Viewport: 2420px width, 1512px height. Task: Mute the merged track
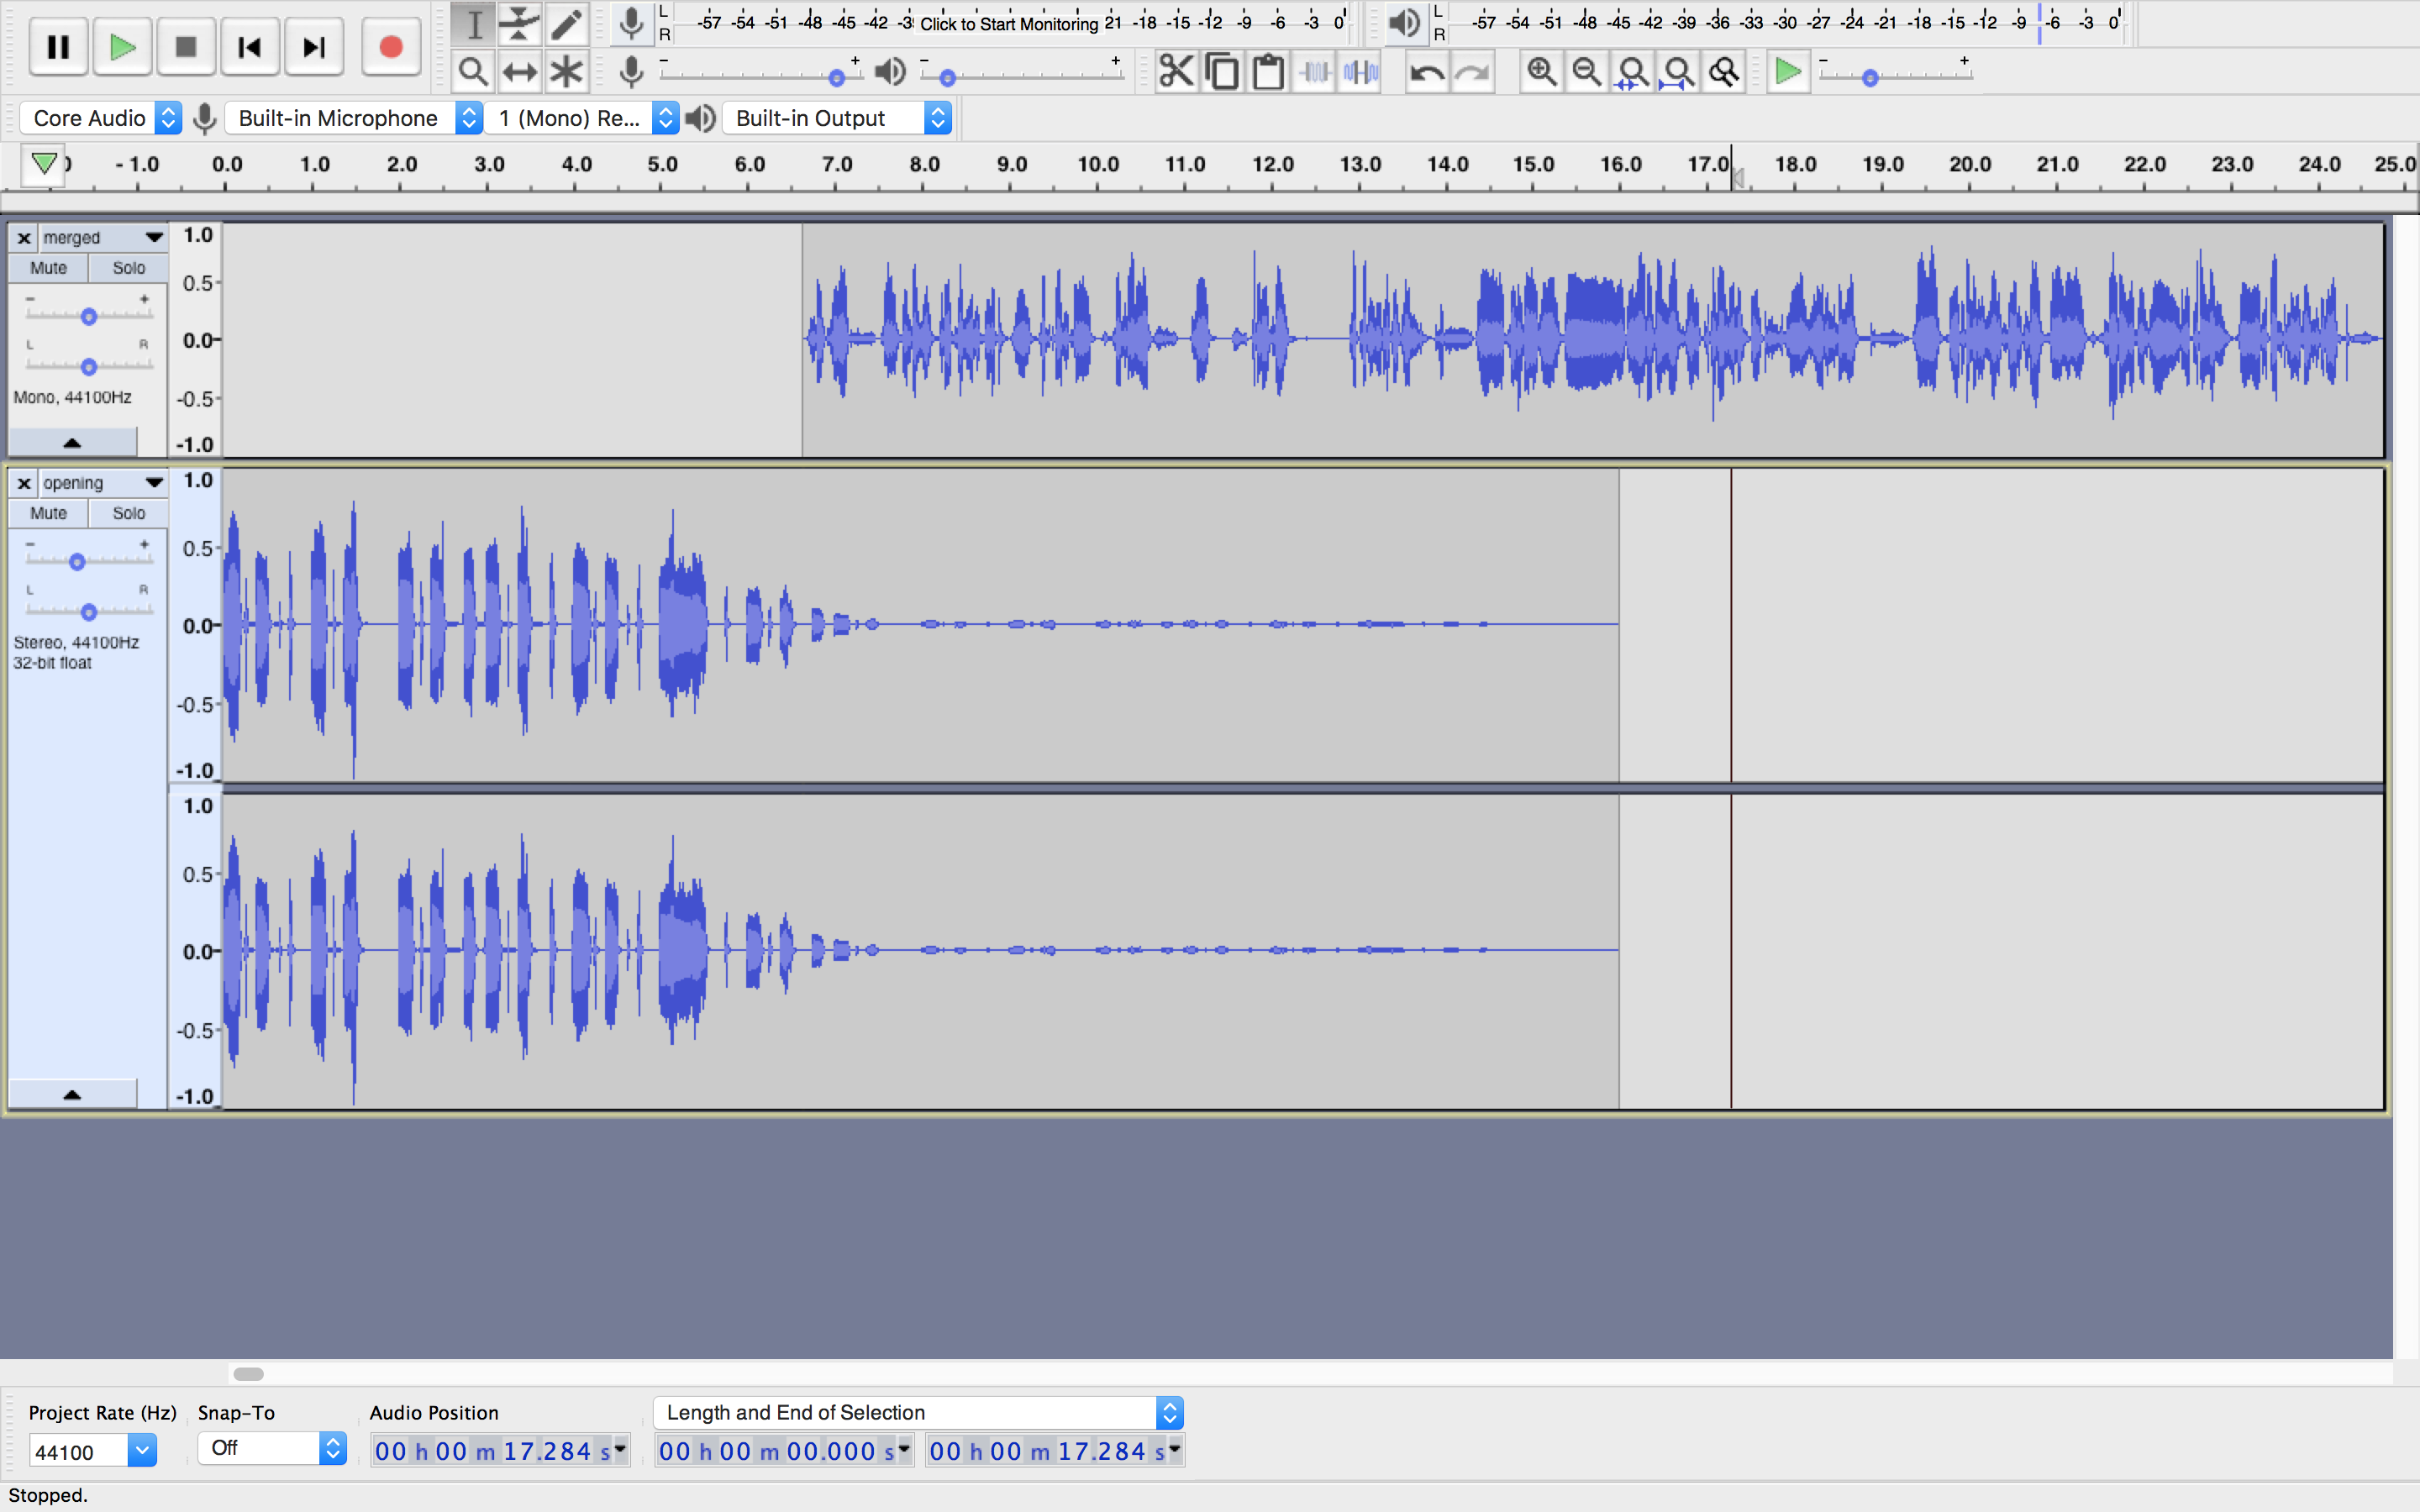pyautogui.click(x=48, y=268)
